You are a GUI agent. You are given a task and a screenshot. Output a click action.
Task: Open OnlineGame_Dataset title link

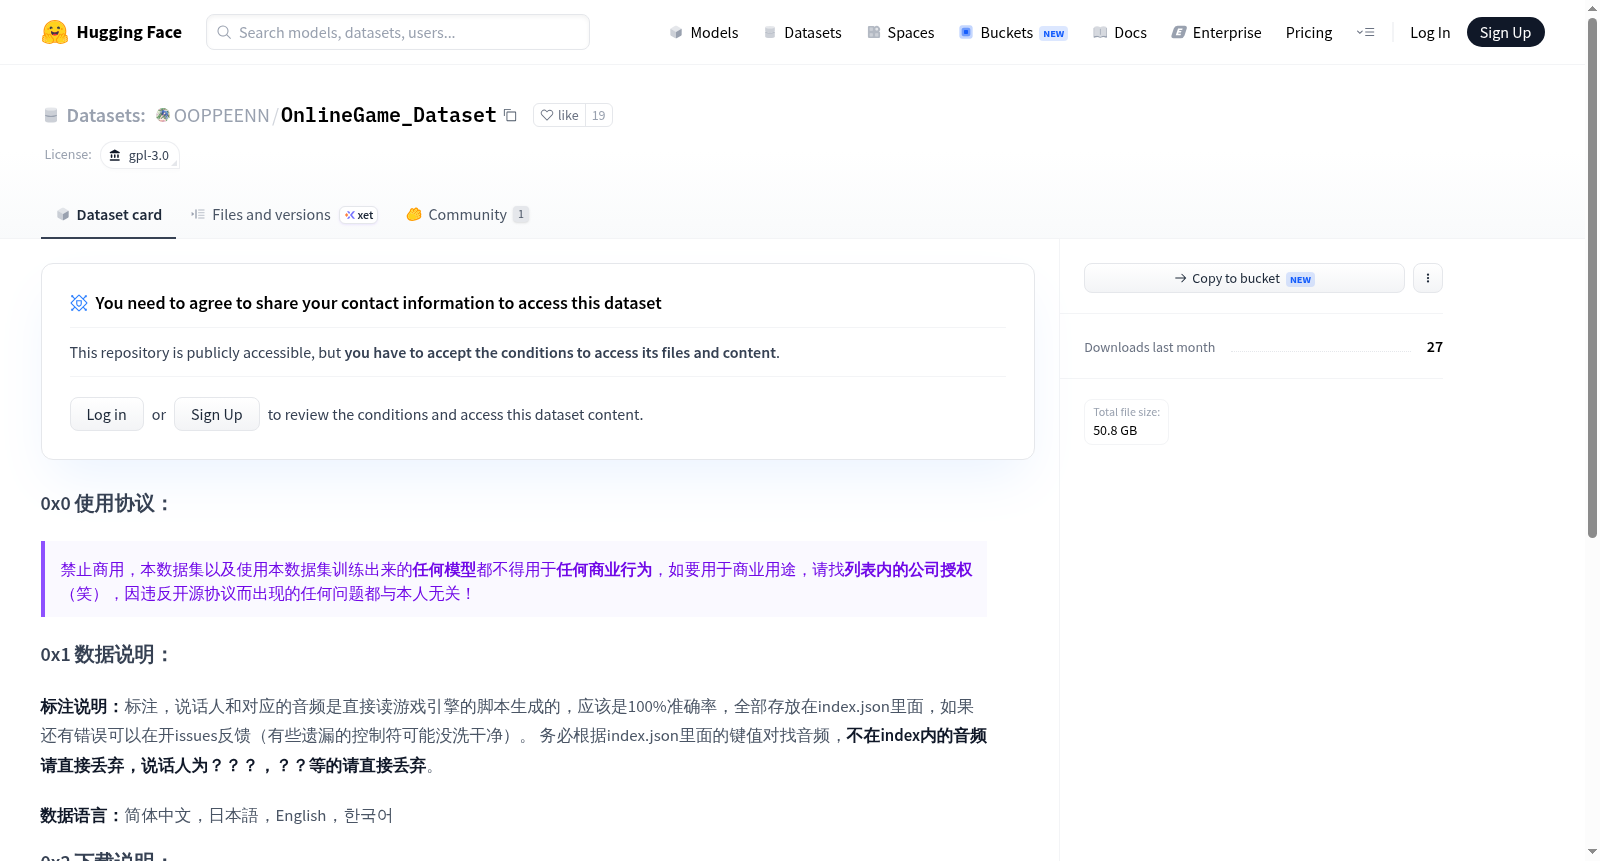click(389, 115)
